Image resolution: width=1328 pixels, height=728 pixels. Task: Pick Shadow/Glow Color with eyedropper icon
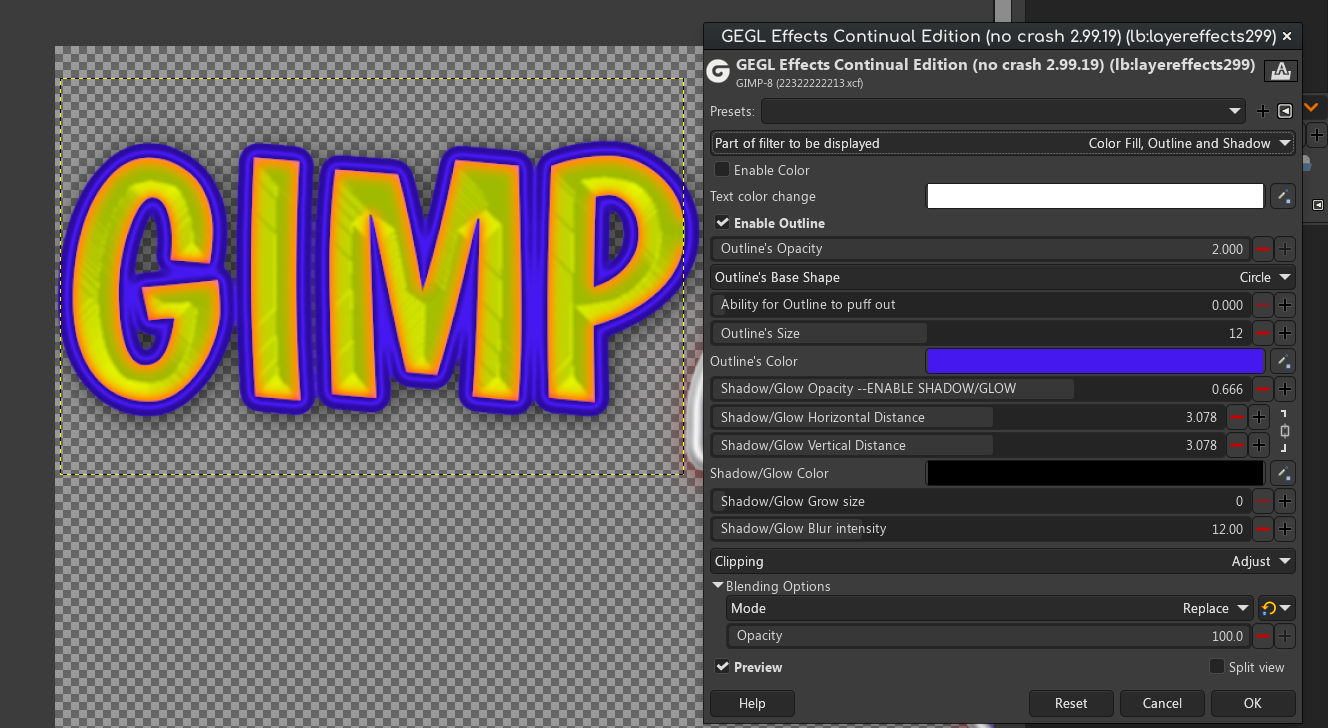point(1283,473)
